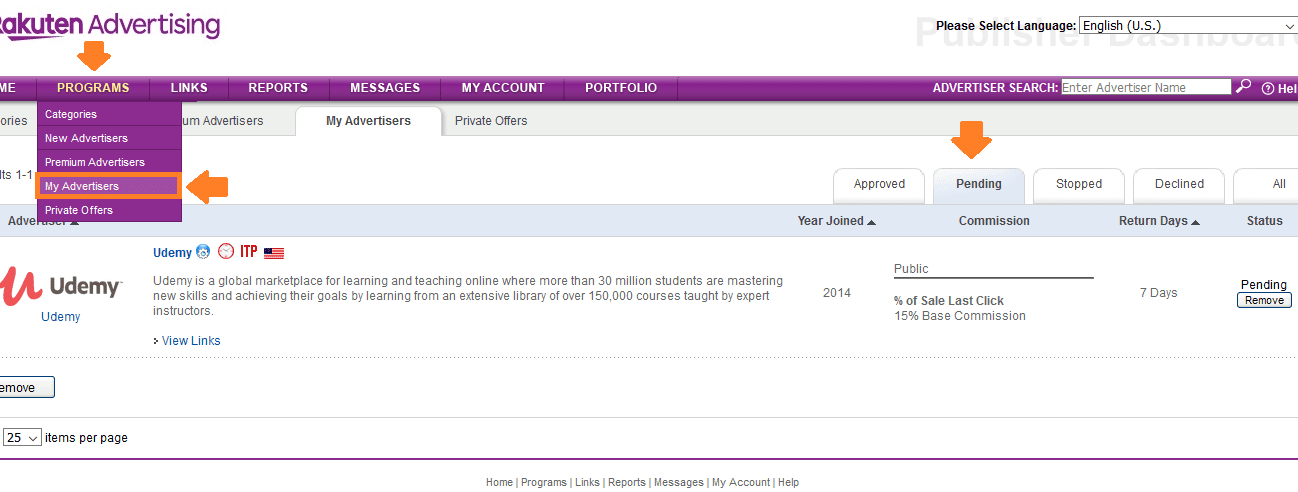Screen dimensions: 1298x492
Task: Click the Status column header
Action: coord(1264,221)
